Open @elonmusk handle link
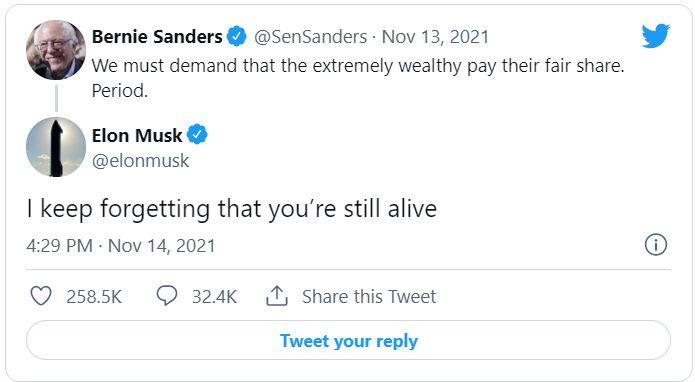Screen dimensions: 695x382 tap(141, 161)
